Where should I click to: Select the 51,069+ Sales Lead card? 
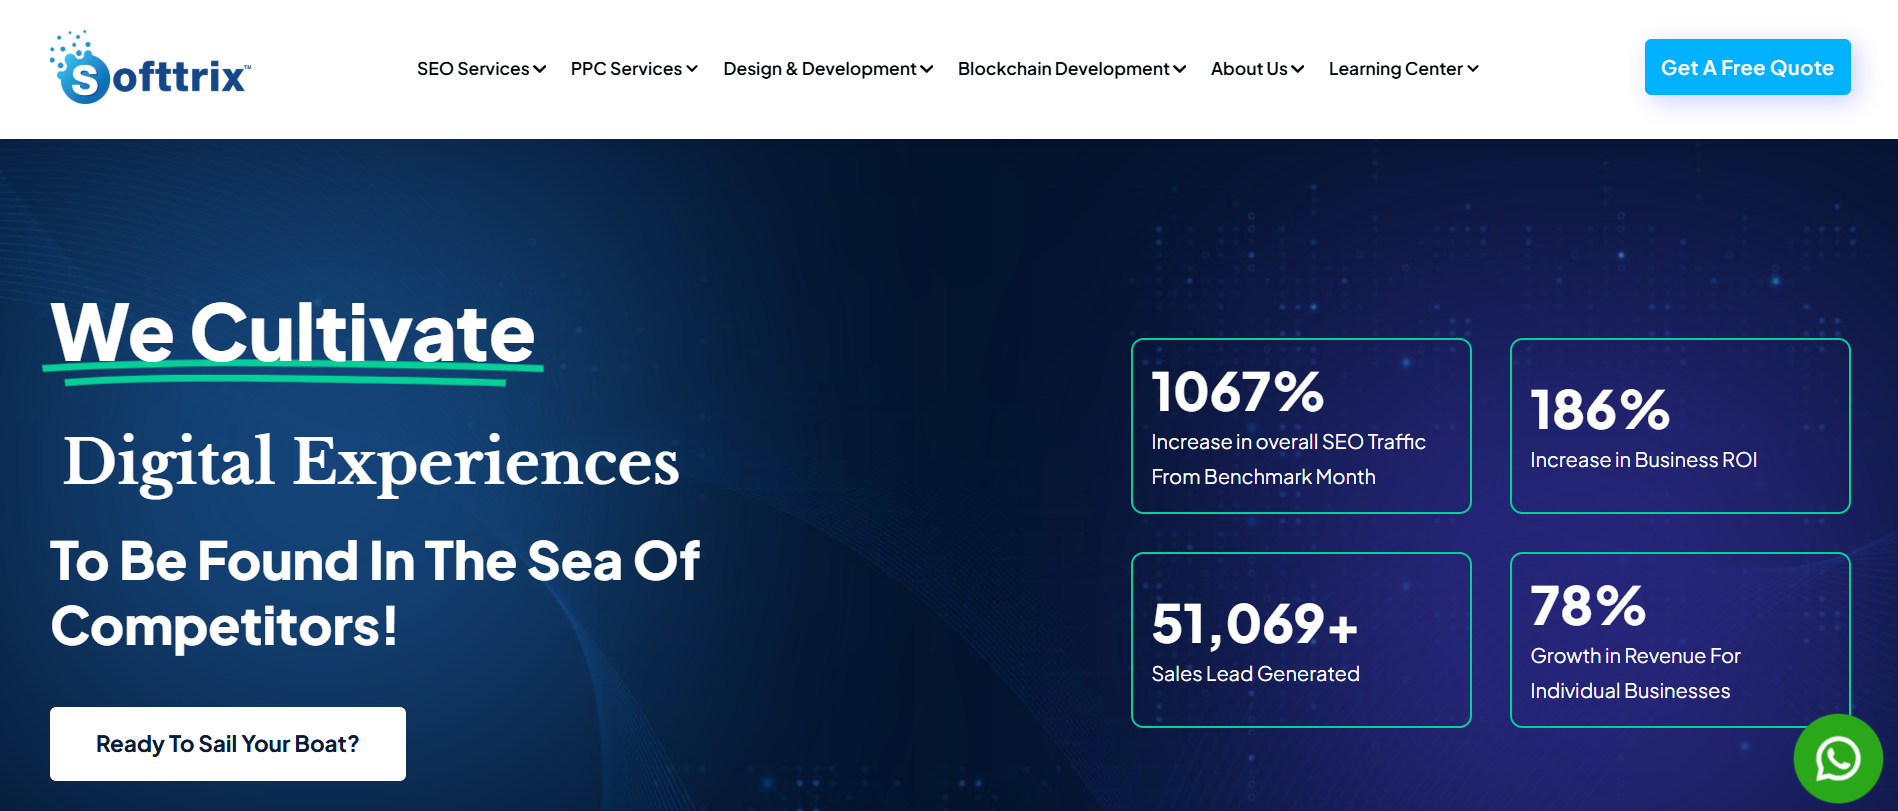click(x=1301, y=640)
